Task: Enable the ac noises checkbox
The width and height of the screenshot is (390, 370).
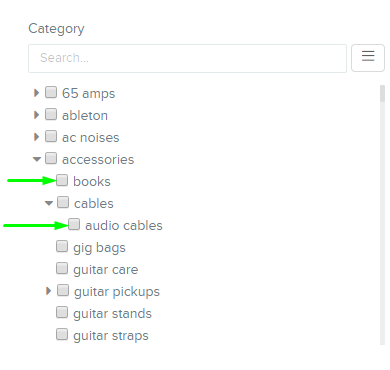Action: click(x=51, y=136)
